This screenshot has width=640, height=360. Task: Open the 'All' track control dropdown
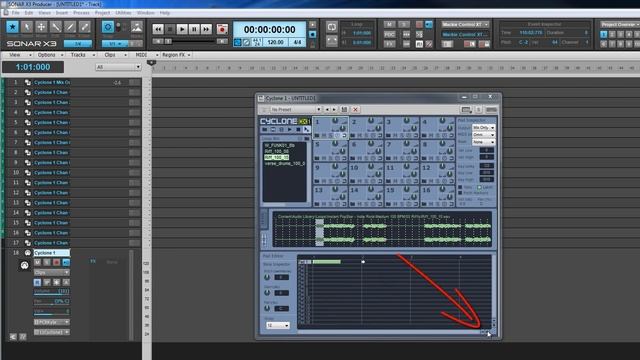coord(118,67)
